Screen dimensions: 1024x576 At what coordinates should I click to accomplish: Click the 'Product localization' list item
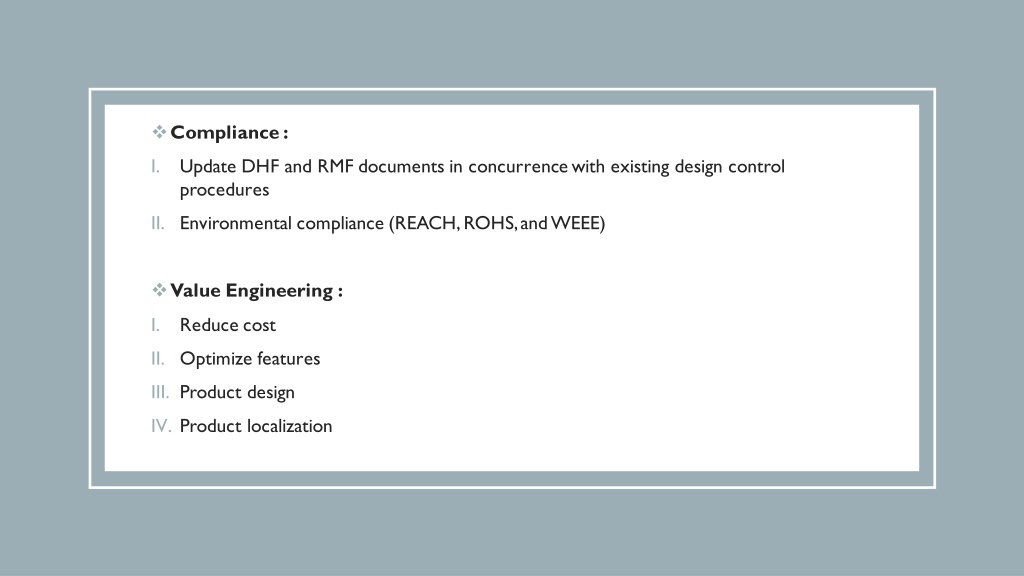click(x=256, y=426)
